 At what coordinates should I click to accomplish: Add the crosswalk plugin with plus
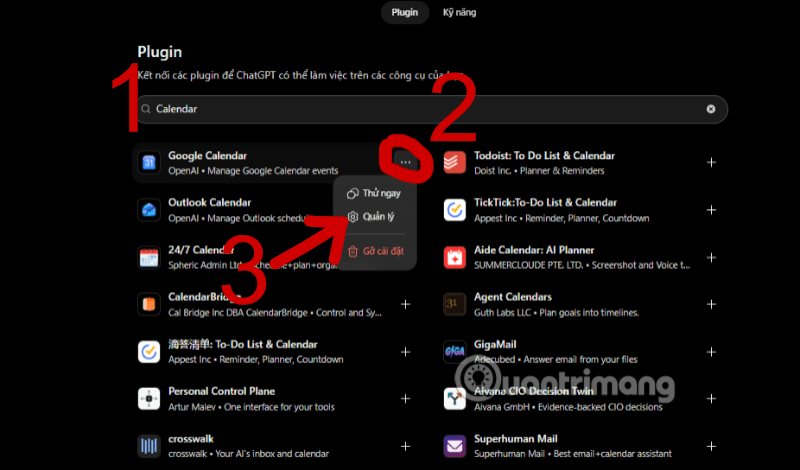406,447
